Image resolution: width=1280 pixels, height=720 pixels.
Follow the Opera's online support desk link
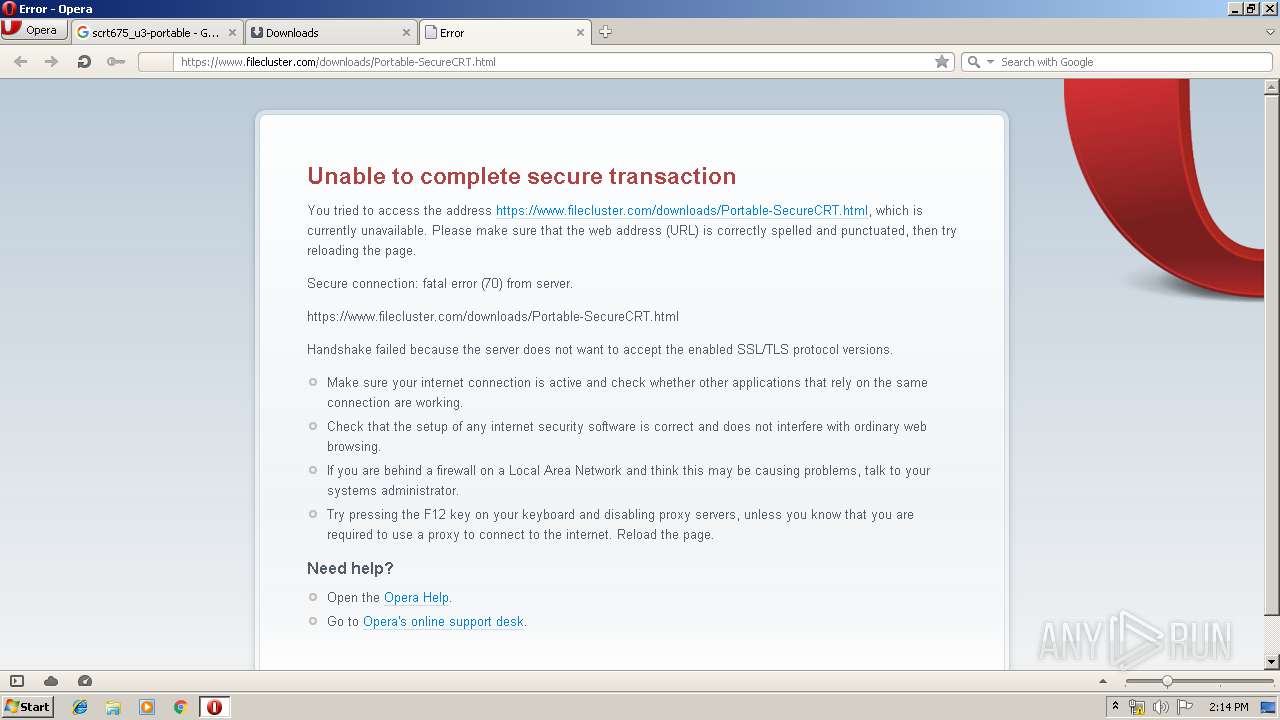click(x=443, y=622)
